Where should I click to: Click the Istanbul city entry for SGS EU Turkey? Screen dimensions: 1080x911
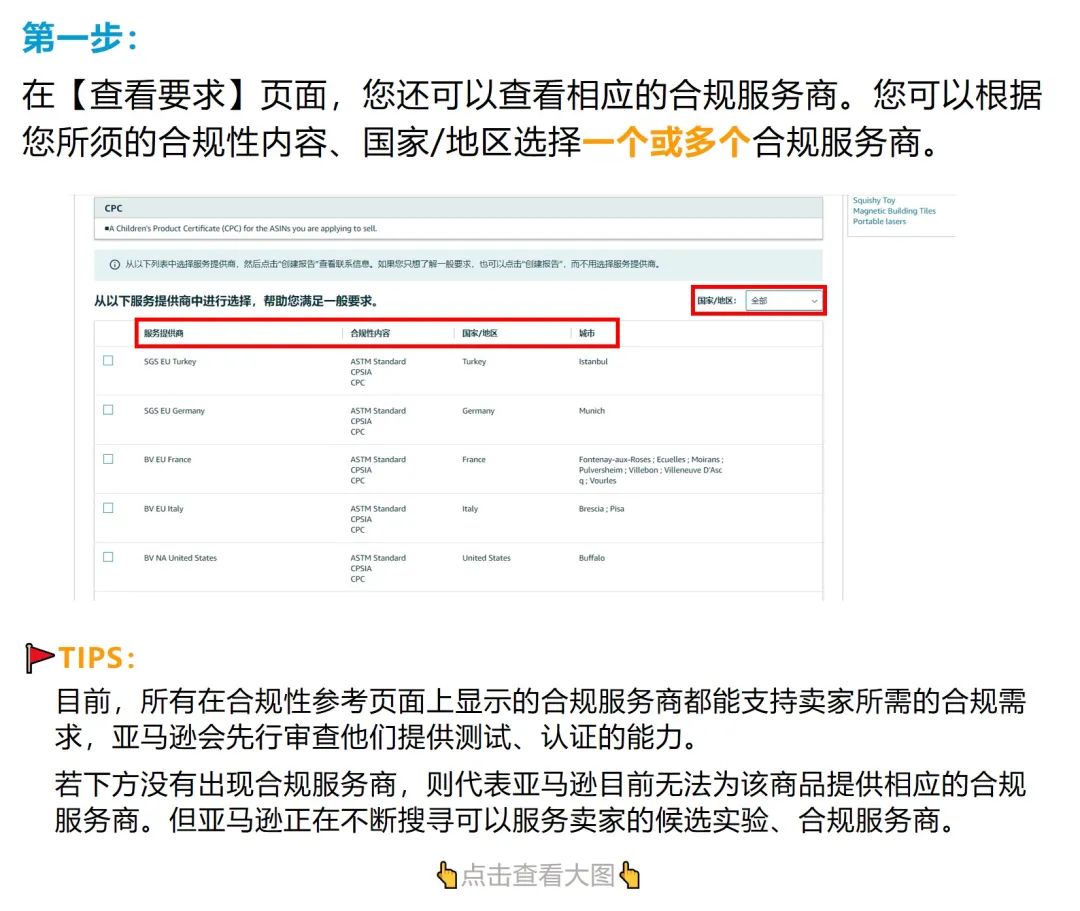(592, 361)
